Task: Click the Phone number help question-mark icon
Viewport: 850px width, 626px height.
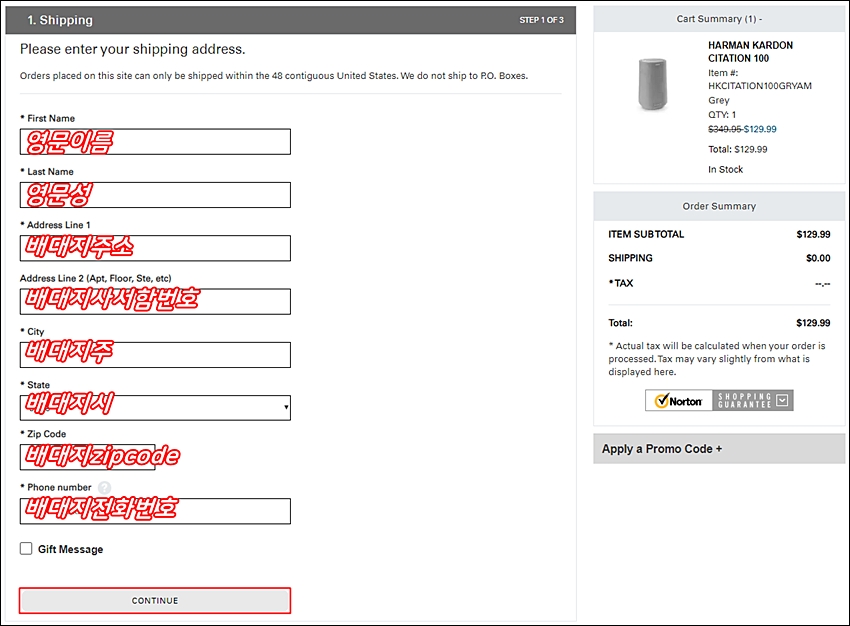Action: tap(105, 488)
